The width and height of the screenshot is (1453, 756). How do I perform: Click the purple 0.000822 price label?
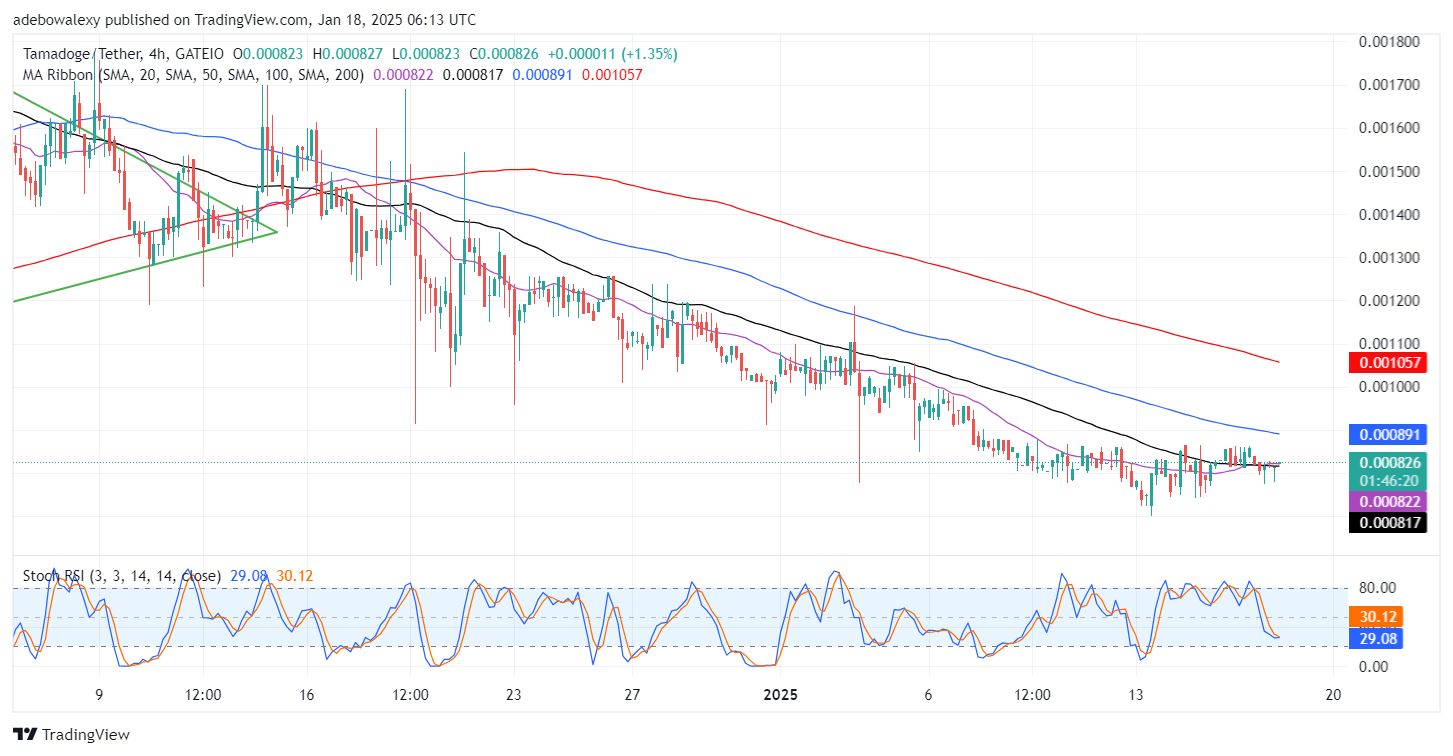click(x=1389, y=501)
